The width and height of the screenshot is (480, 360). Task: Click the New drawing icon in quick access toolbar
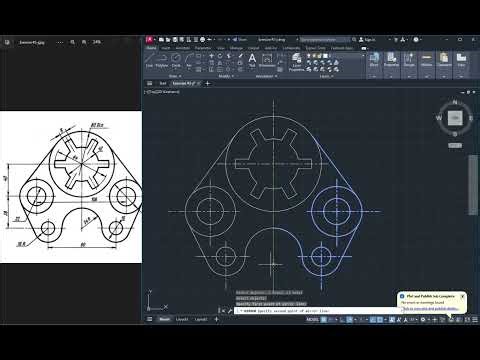tap(161, 40)
